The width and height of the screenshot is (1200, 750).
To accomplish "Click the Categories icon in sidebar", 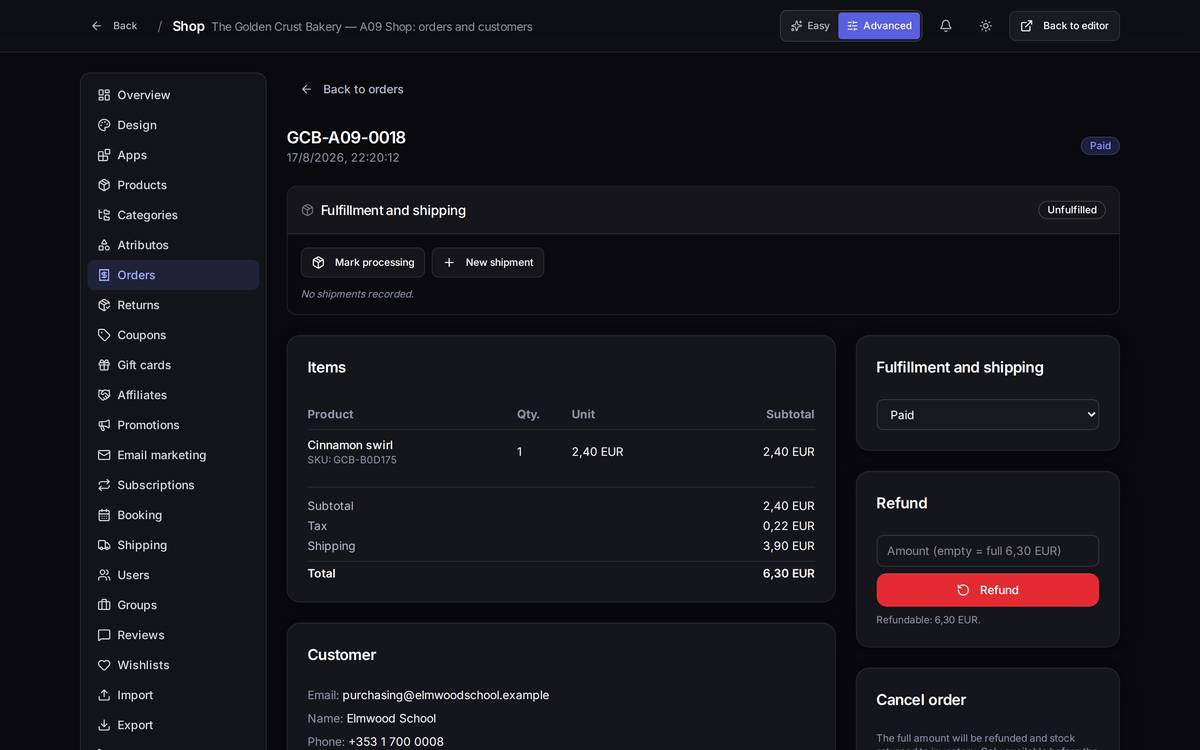I will [x=104, y=215].
